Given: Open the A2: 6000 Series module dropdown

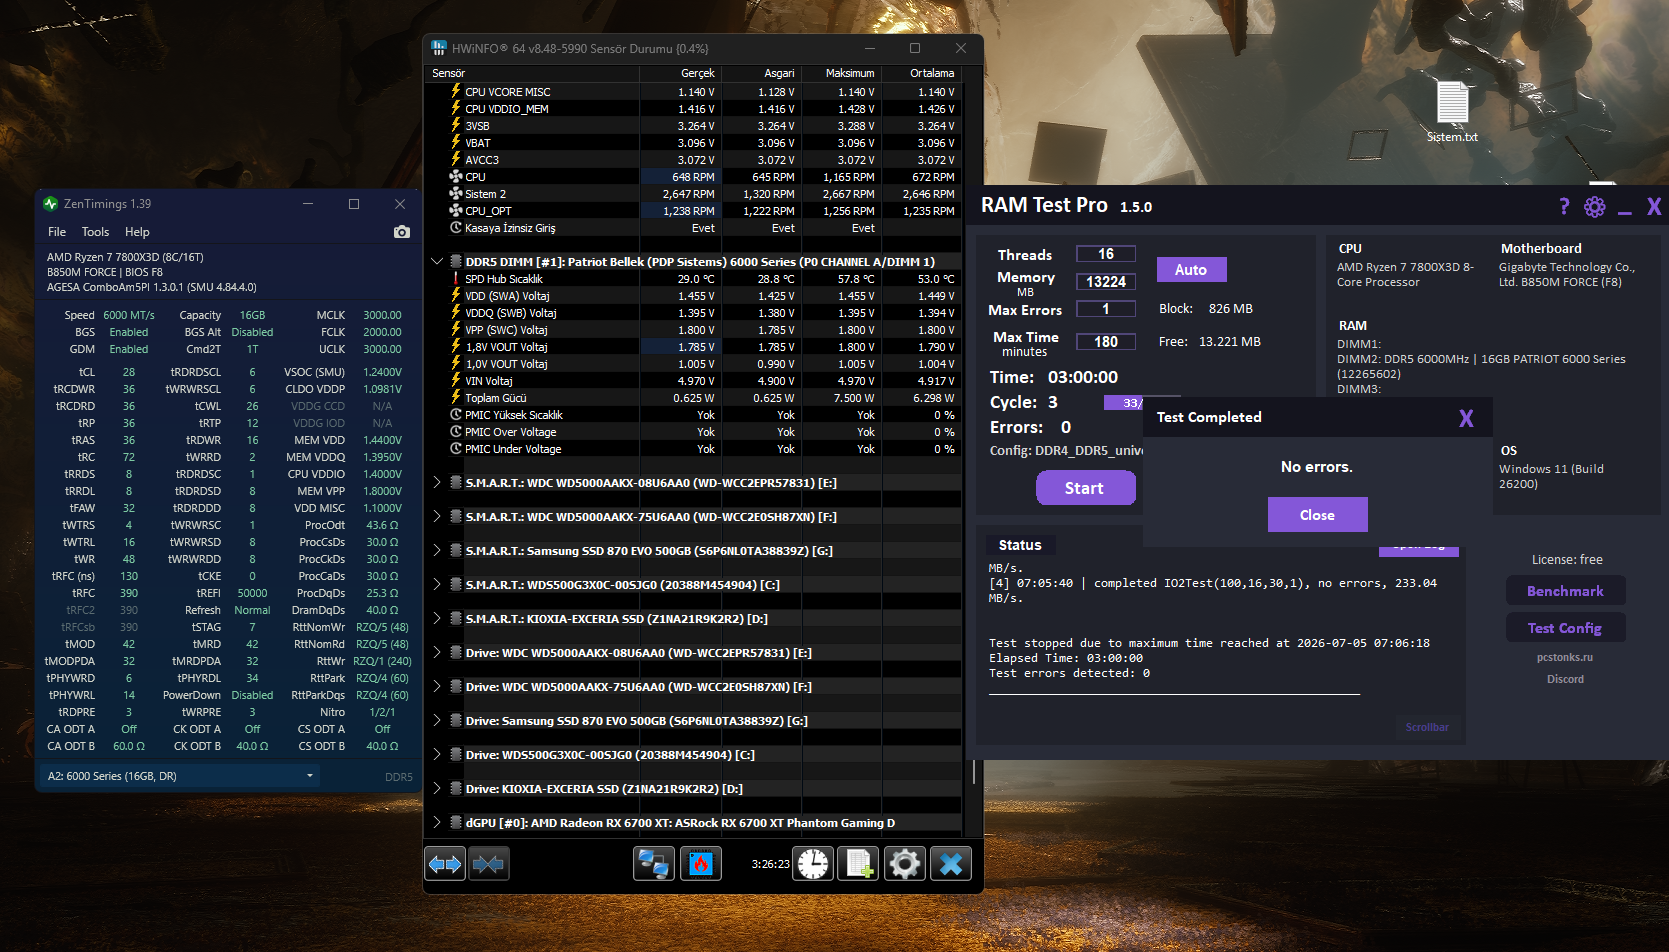Looking at the screenshot, I should point(182,776).
